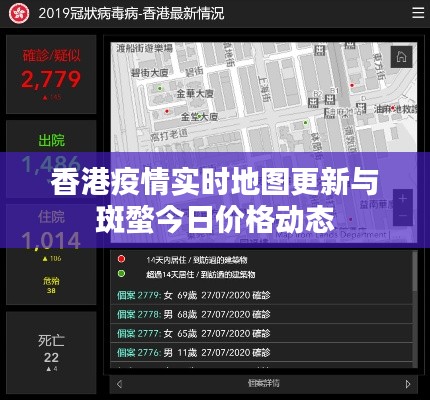
Task: Click green marker on 金堂大廈 label
Action: [199, 116]
